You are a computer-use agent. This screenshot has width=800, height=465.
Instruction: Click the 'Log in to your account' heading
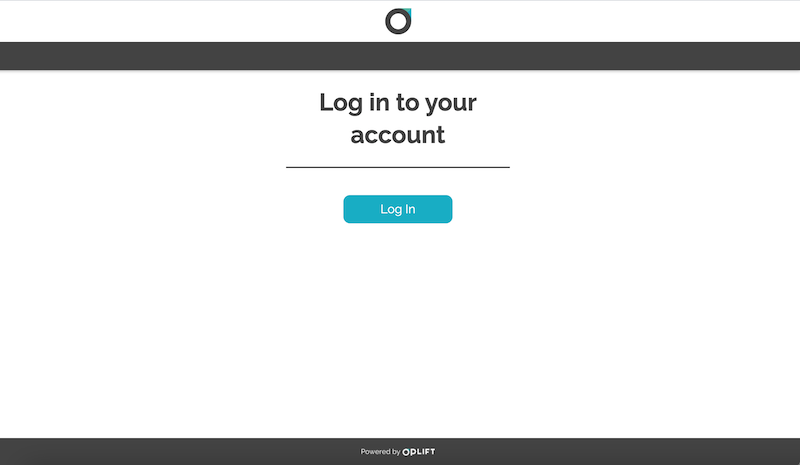397,118
